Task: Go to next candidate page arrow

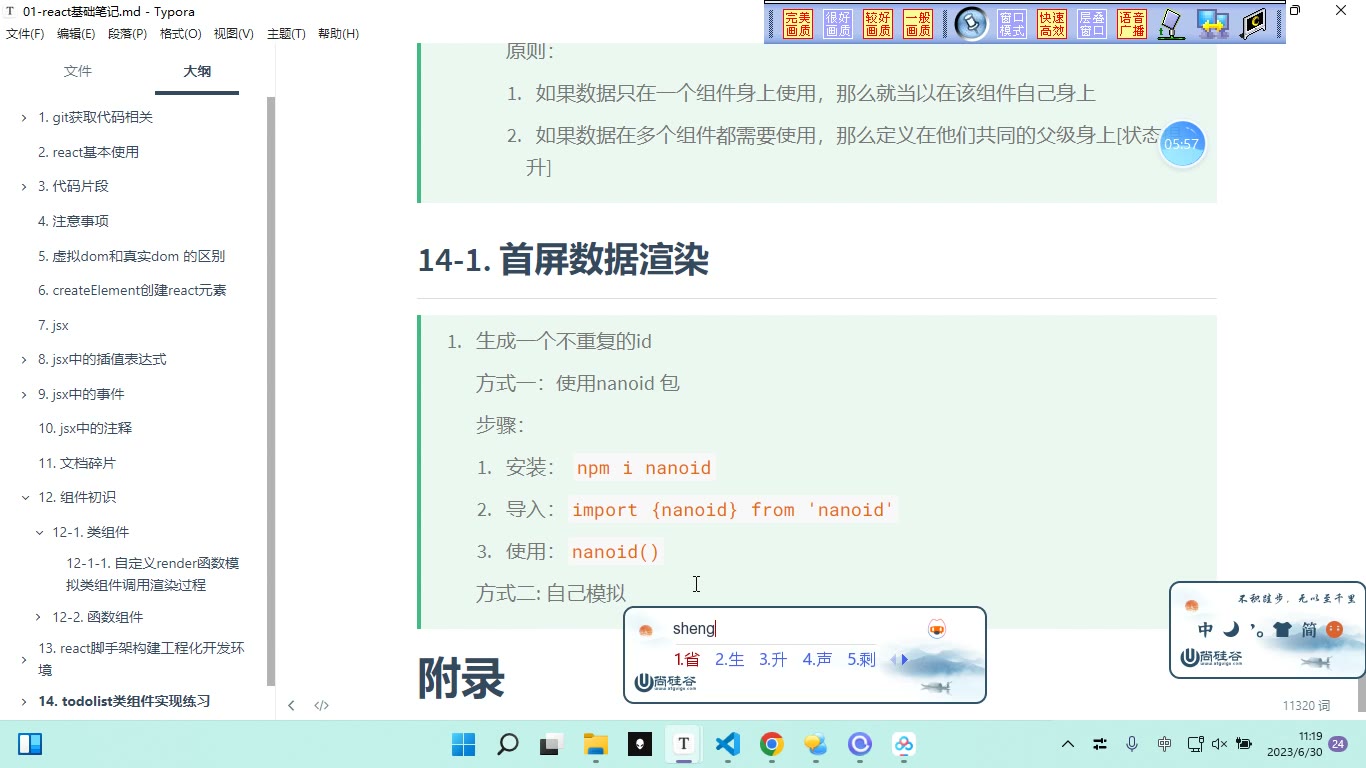Action: tap(906, 660)
